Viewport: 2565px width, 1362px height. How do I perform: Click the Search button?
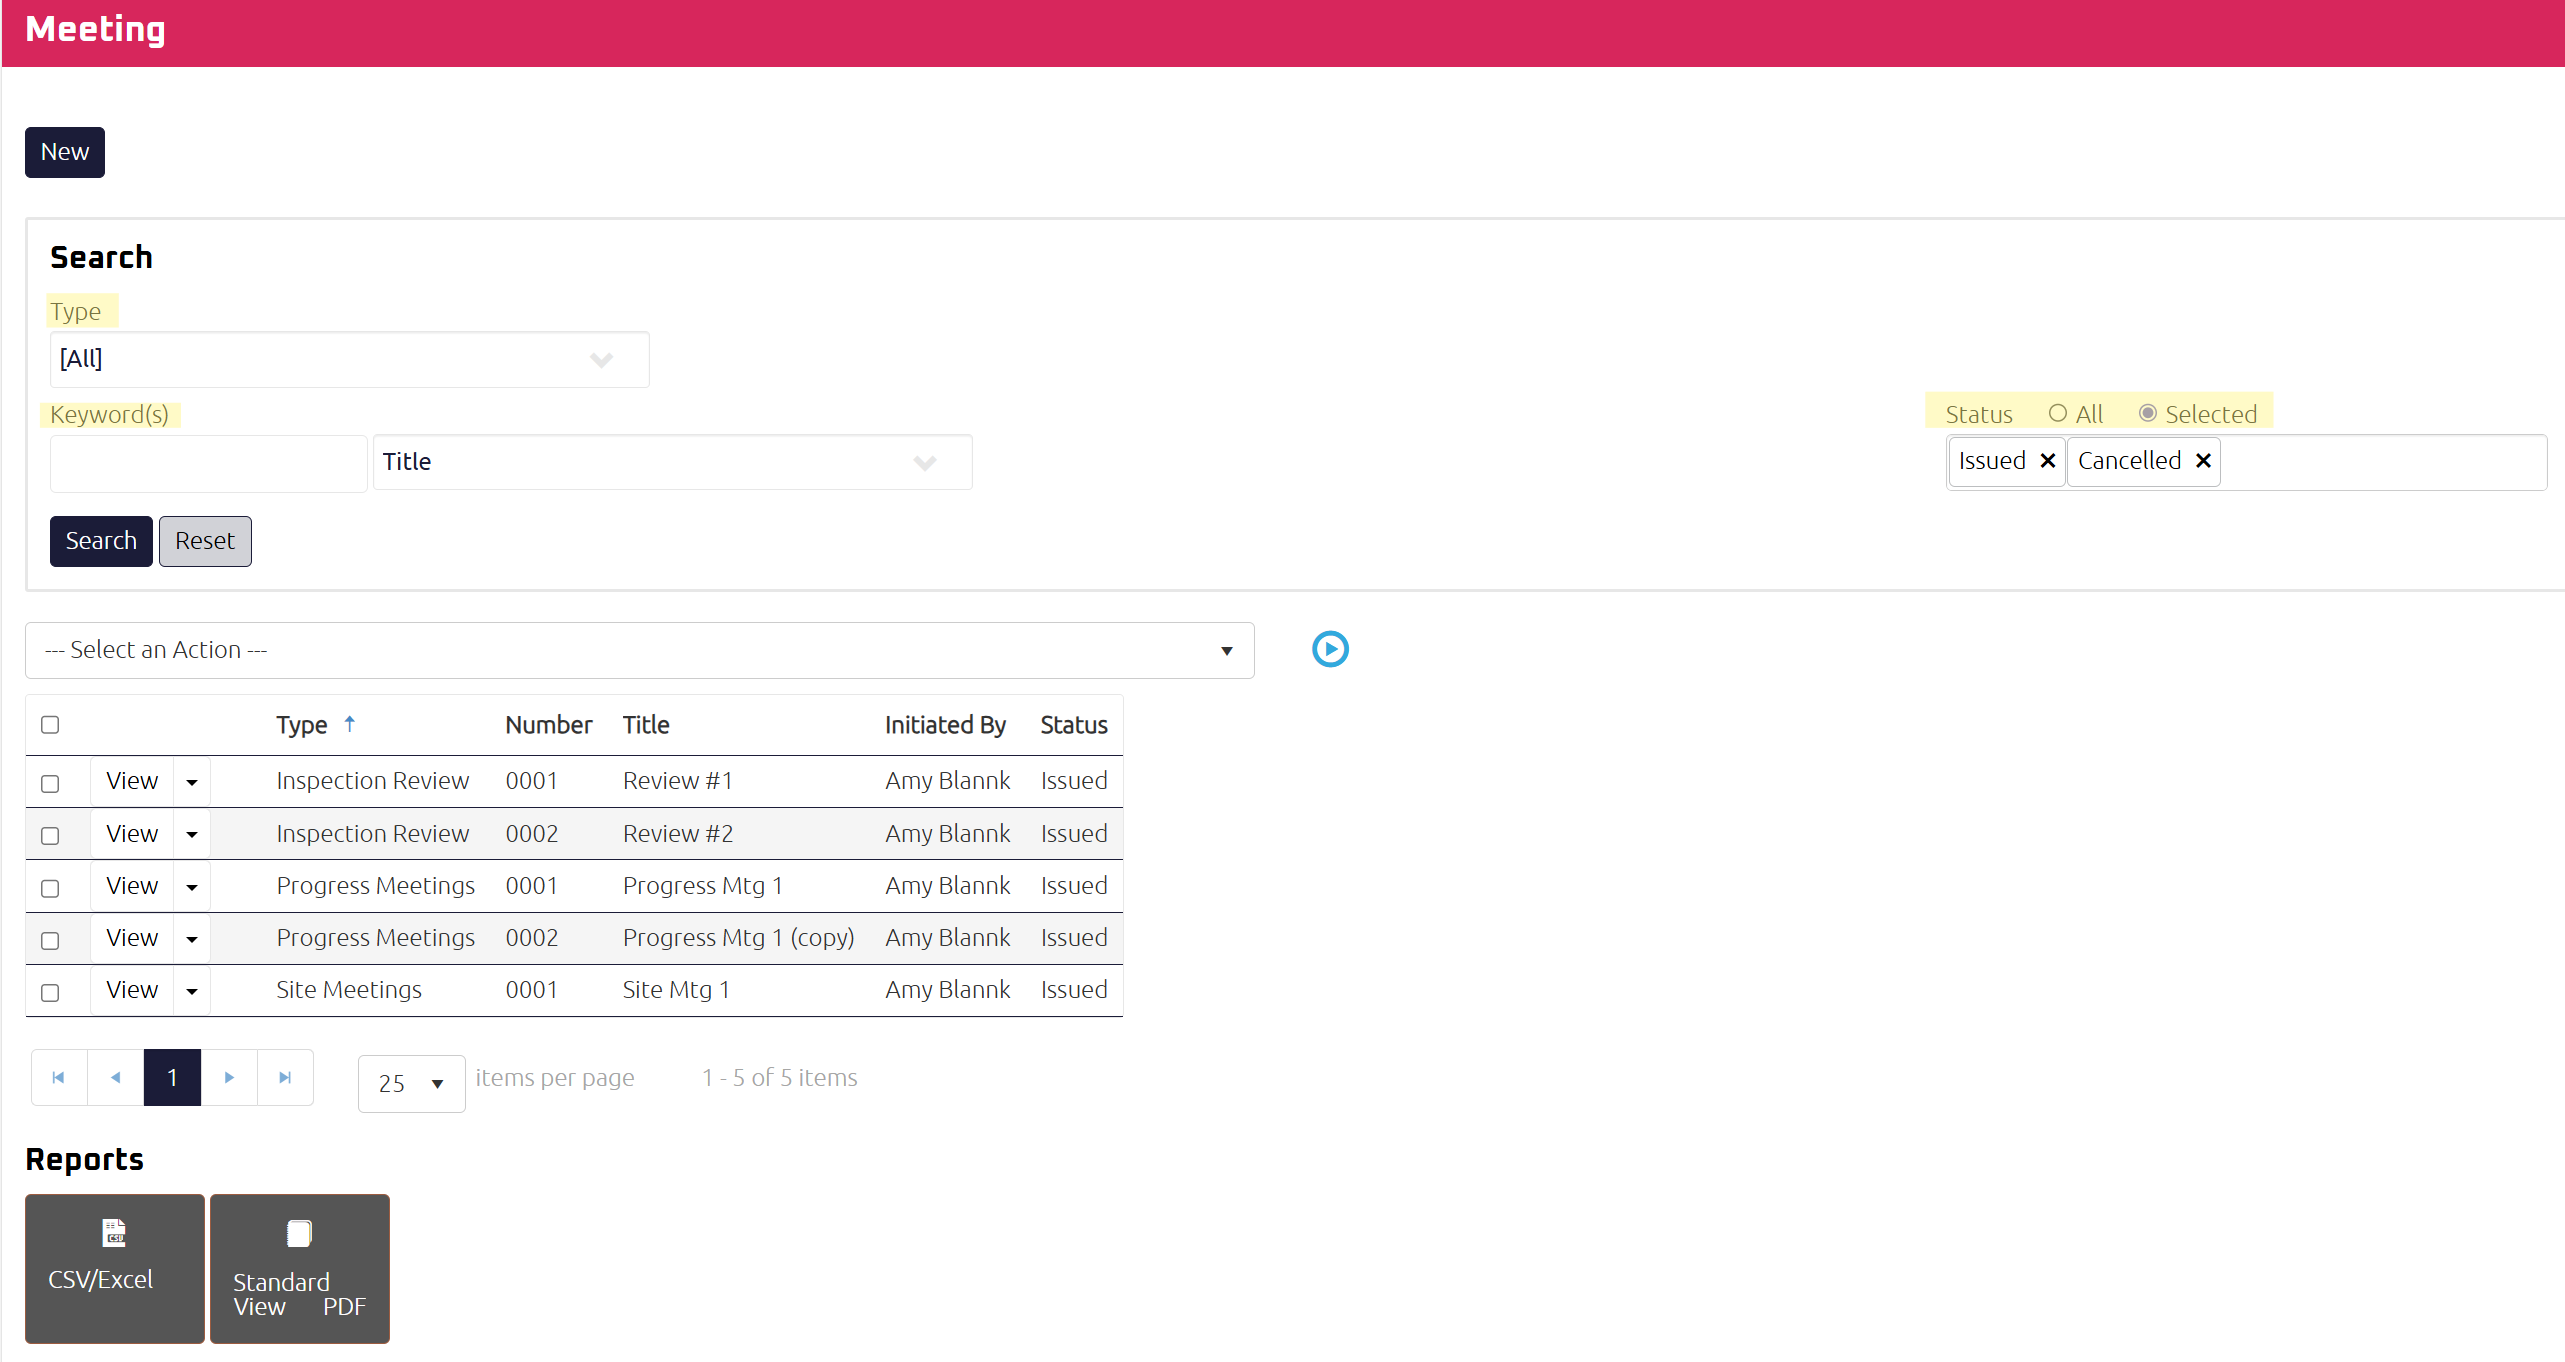(101, 541)
